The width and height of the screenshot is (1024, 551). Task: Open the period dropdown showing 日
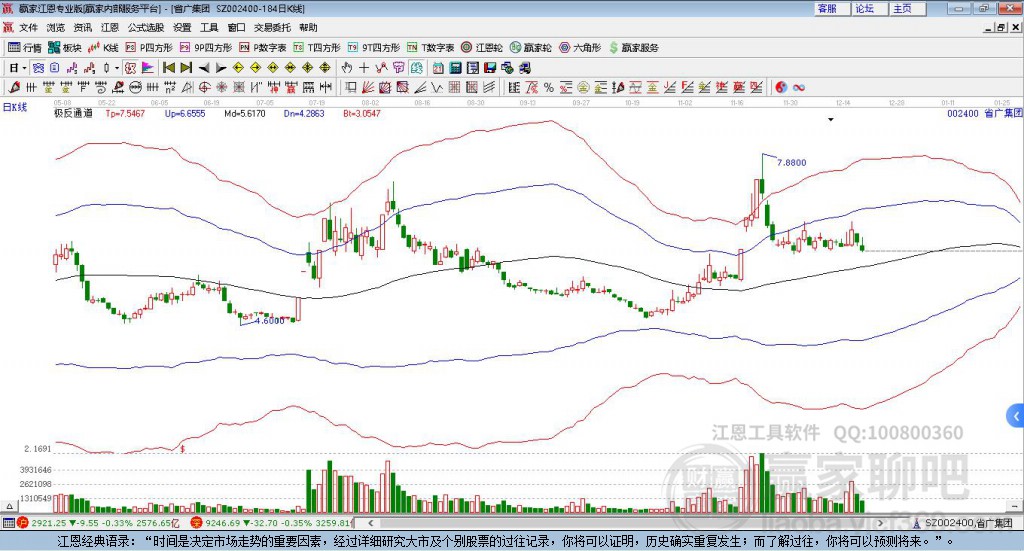[x=18, y=67]
